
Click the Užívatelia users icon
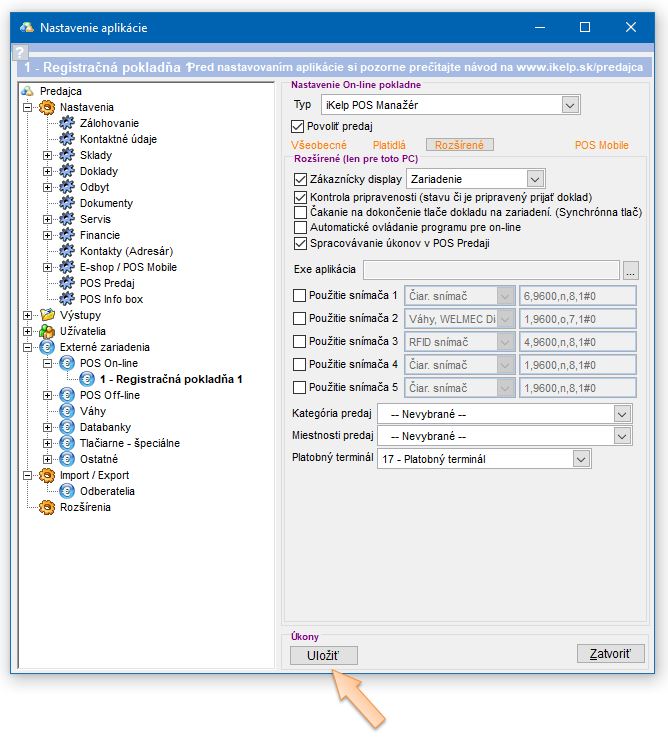(x=46, y=331)
